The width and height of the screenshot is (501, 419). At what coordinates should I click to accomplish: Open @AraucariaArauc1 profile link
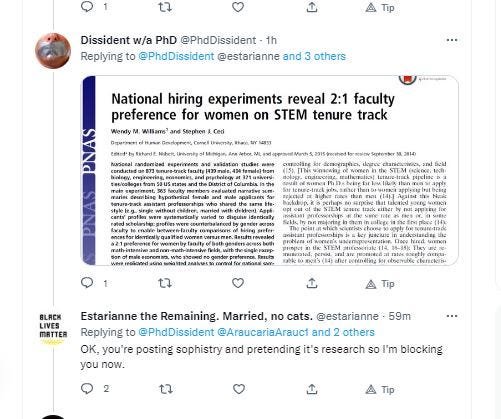[263, 332]
